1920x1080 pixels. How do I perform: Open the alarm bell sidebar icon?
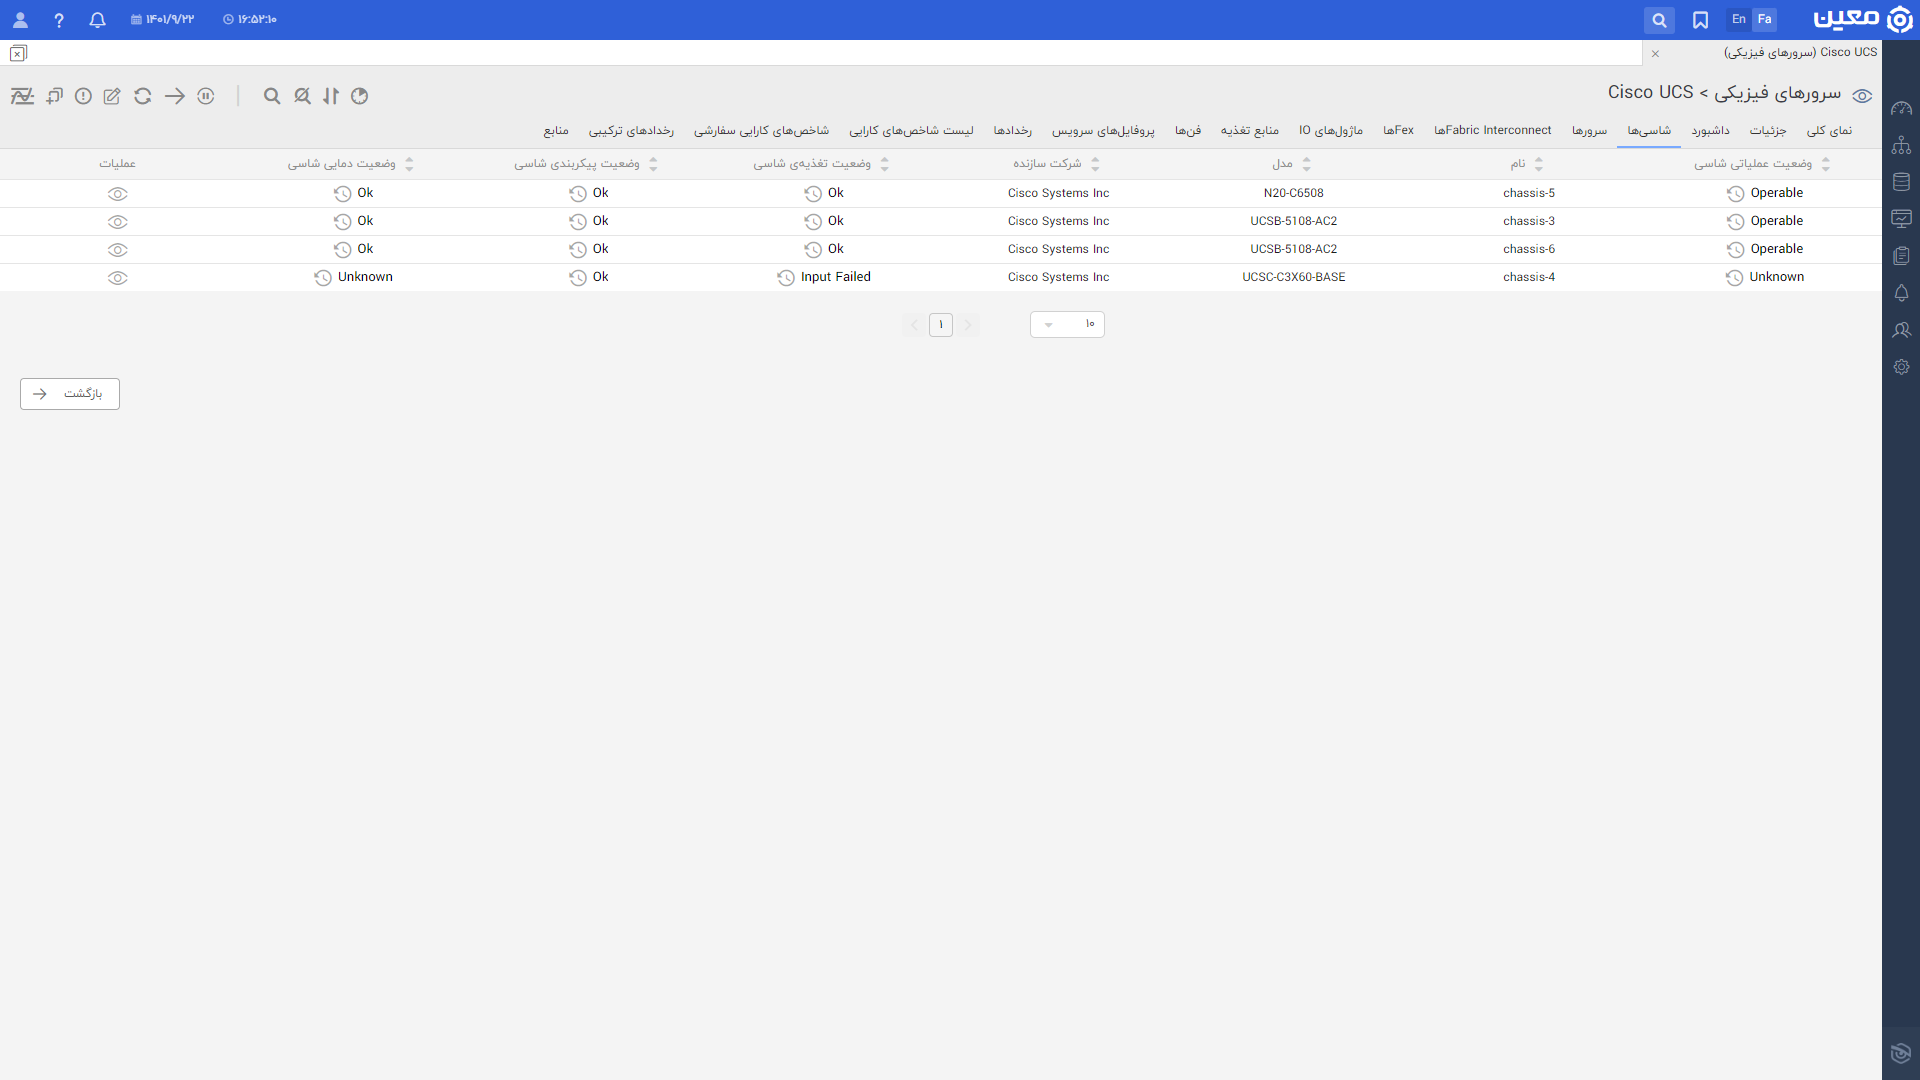[1901, 293]
